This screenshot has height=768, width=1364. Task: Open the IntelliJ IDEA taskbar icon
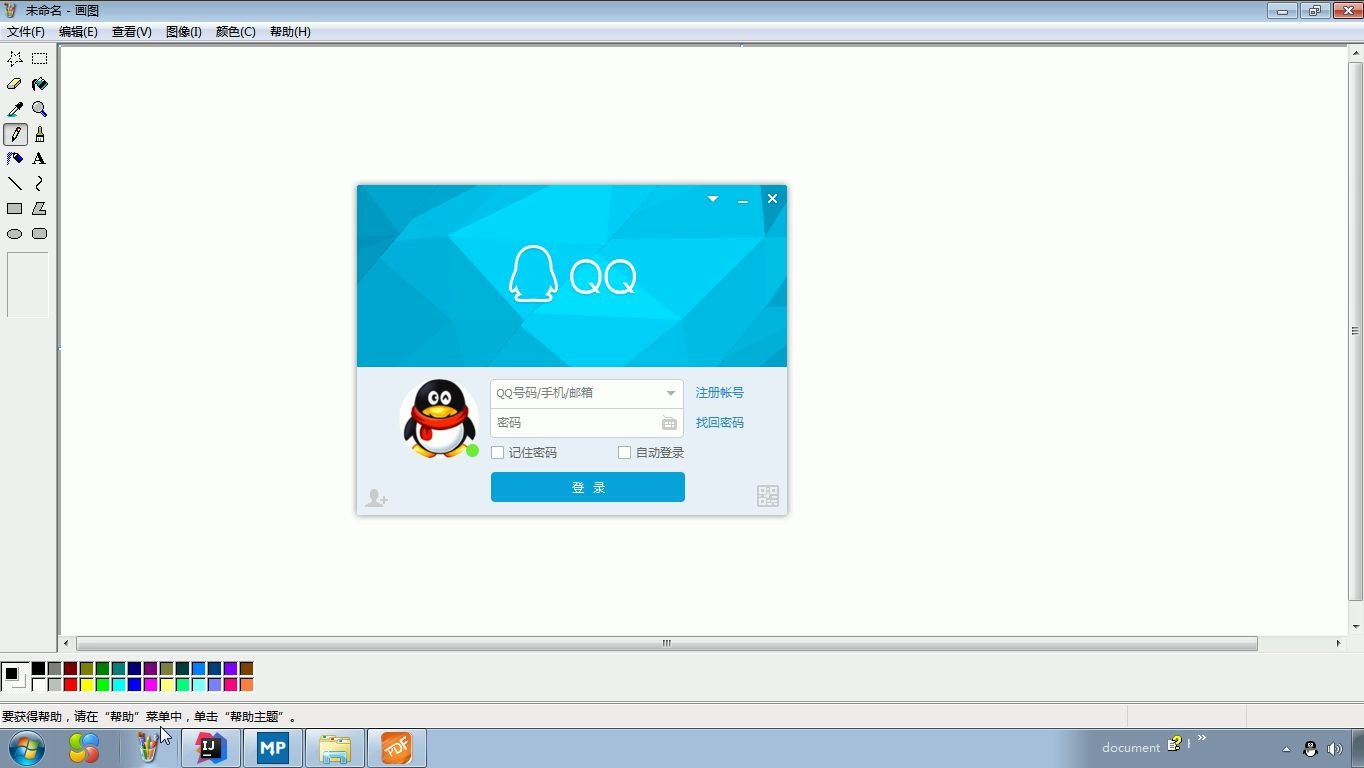(x=211, y=748)
